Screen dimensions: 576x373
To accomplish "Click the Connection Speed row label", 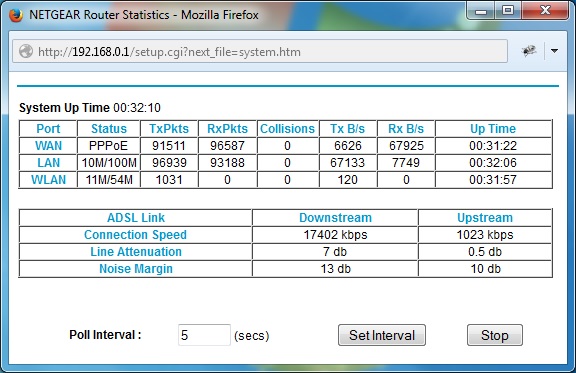I will (136, 234).
